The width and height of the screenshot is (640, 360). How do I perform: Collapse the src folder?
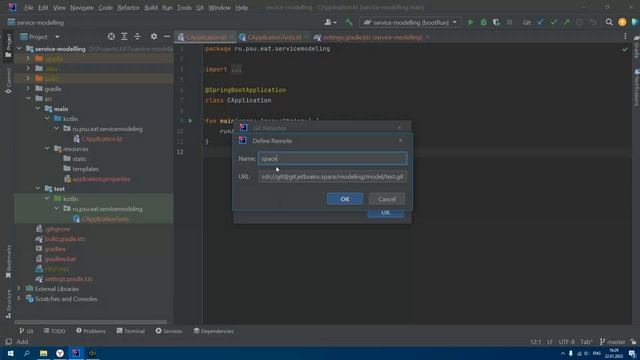click(29, 99)
